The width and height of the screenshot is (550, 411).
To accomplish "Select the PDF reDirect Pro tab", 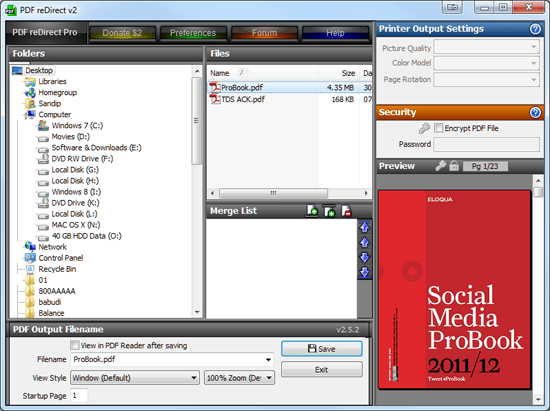I will coord(45,32).
